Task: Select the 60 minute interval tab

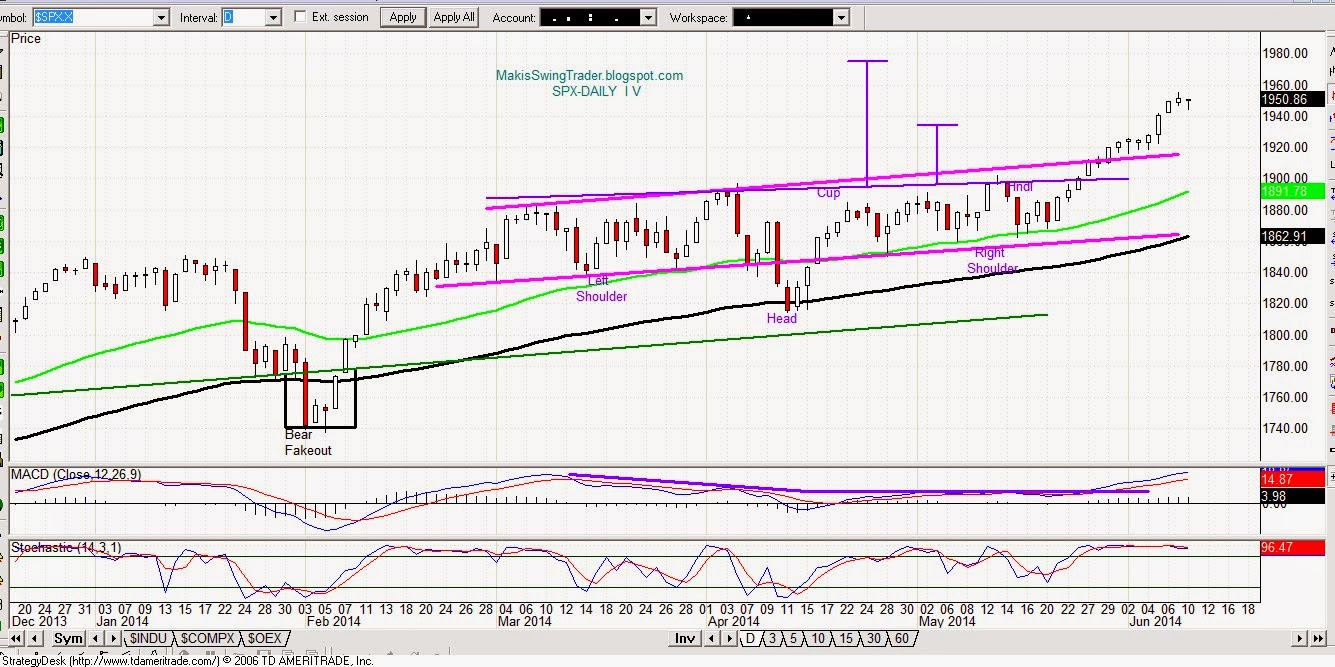Action: [901, 638]
